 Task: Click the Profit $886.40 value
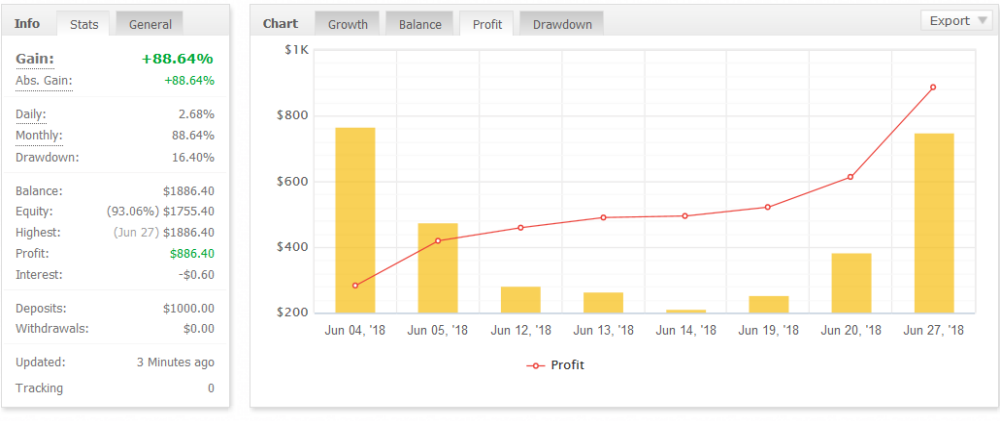(x=192, y=254)
